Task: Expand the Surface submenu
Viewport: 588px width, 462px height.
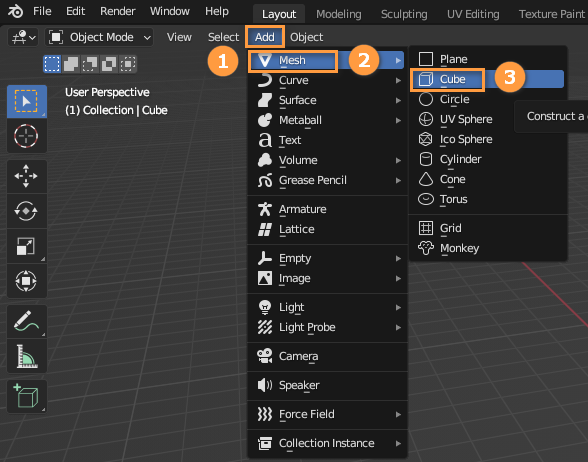Action: pos(327,100)
